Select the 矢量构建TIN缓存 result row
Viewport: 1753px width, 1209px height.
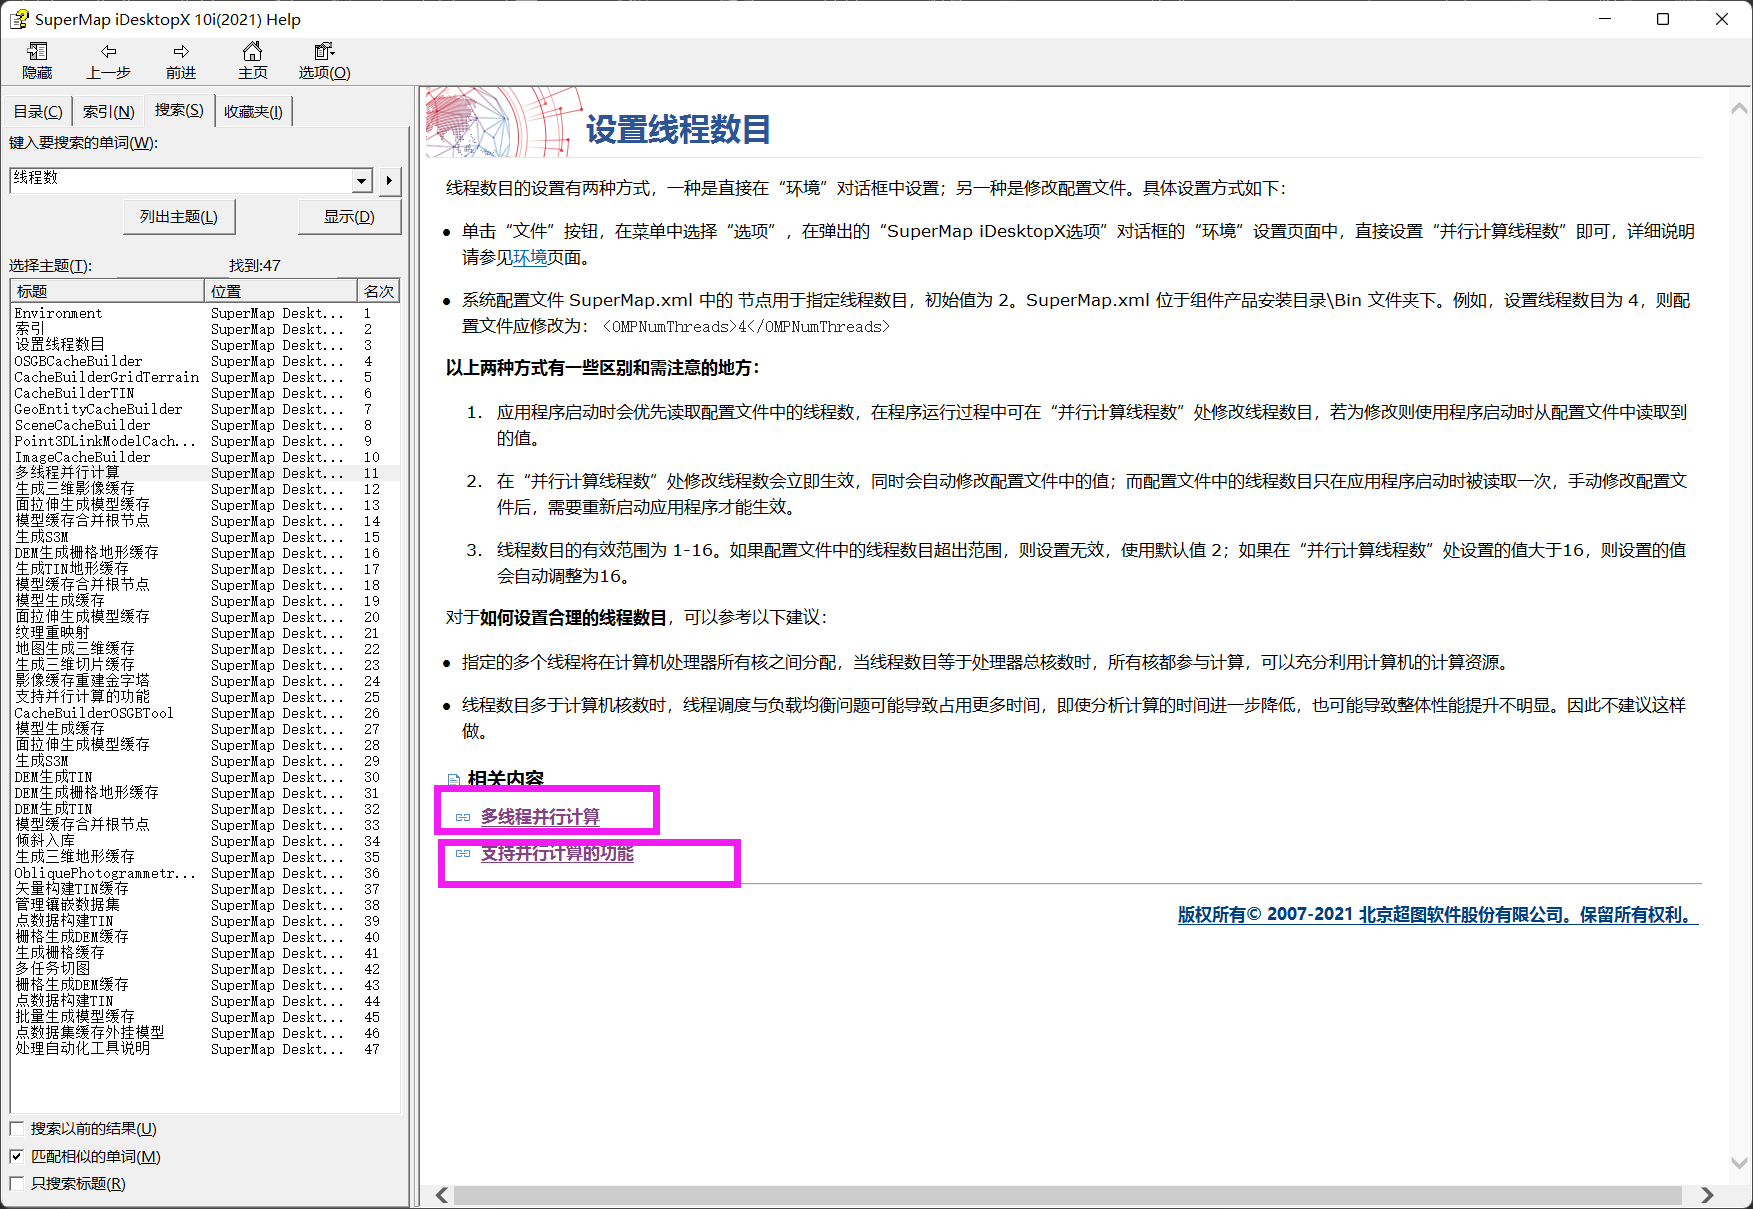click(205, 889)
